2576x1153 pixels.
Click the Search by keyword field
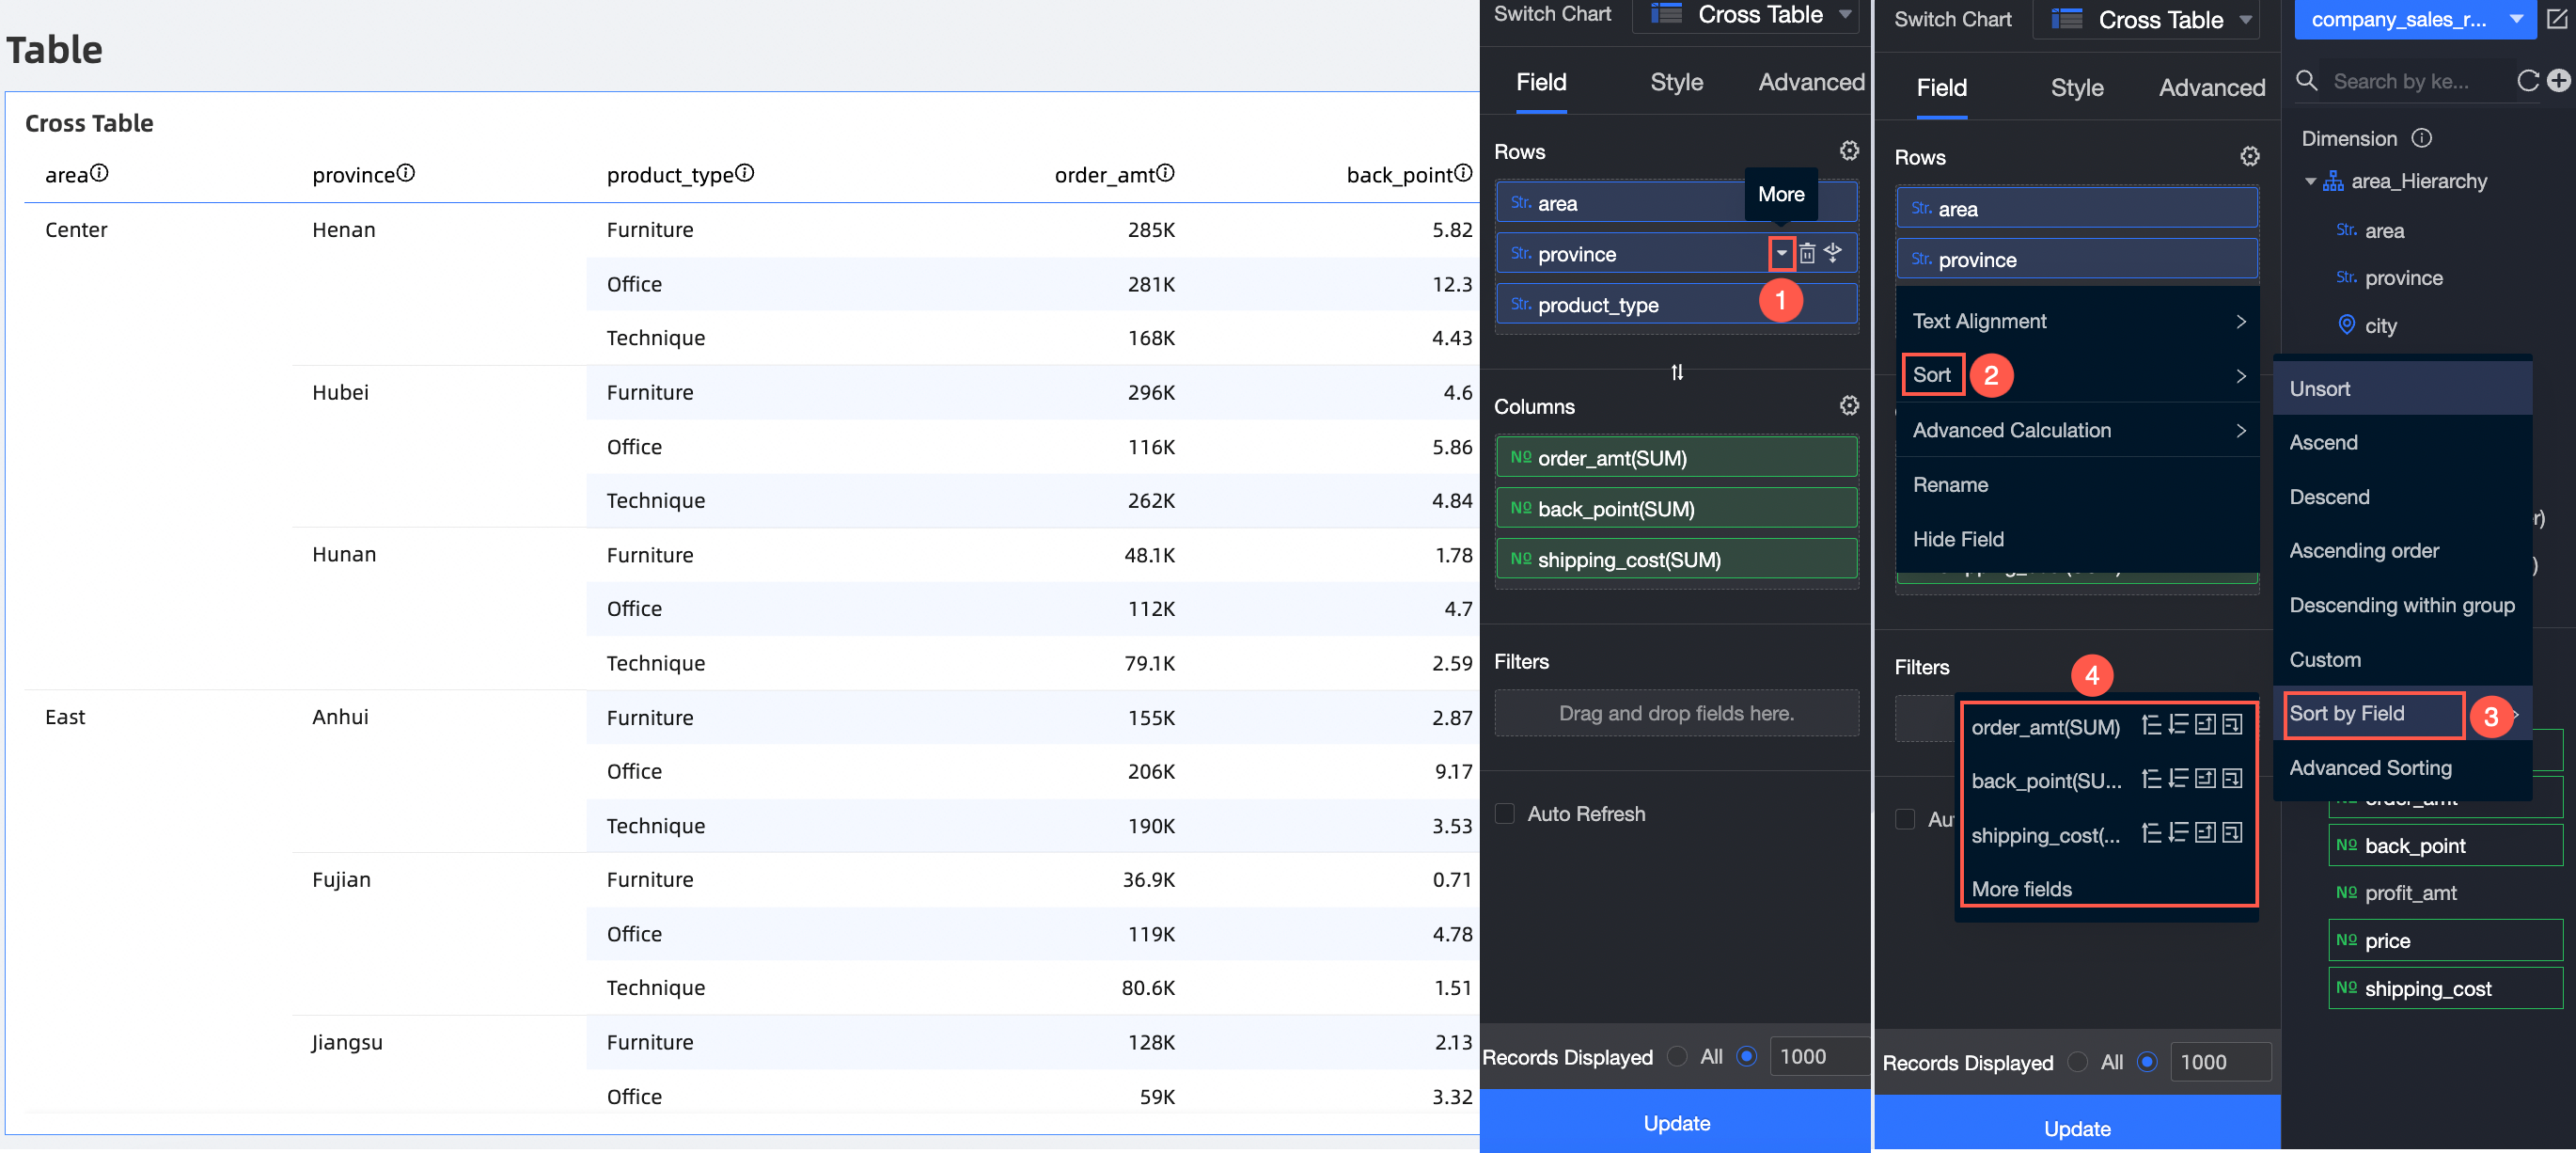click(x=2400, y=81)
